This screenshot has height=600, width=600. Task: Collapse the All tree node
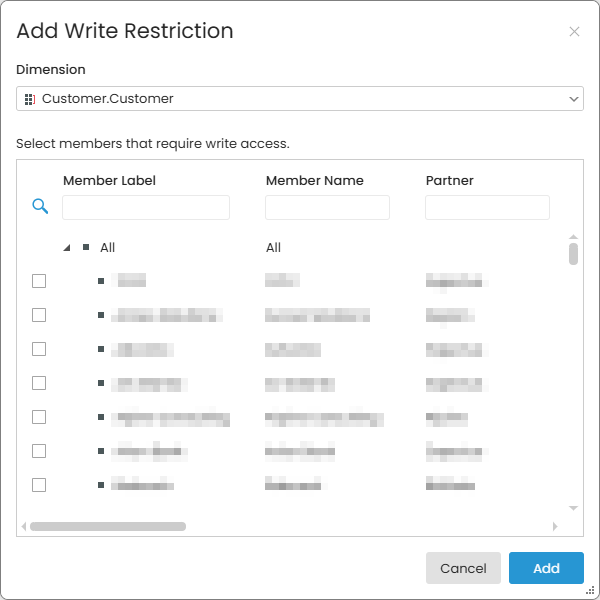(x=67, y=248)
